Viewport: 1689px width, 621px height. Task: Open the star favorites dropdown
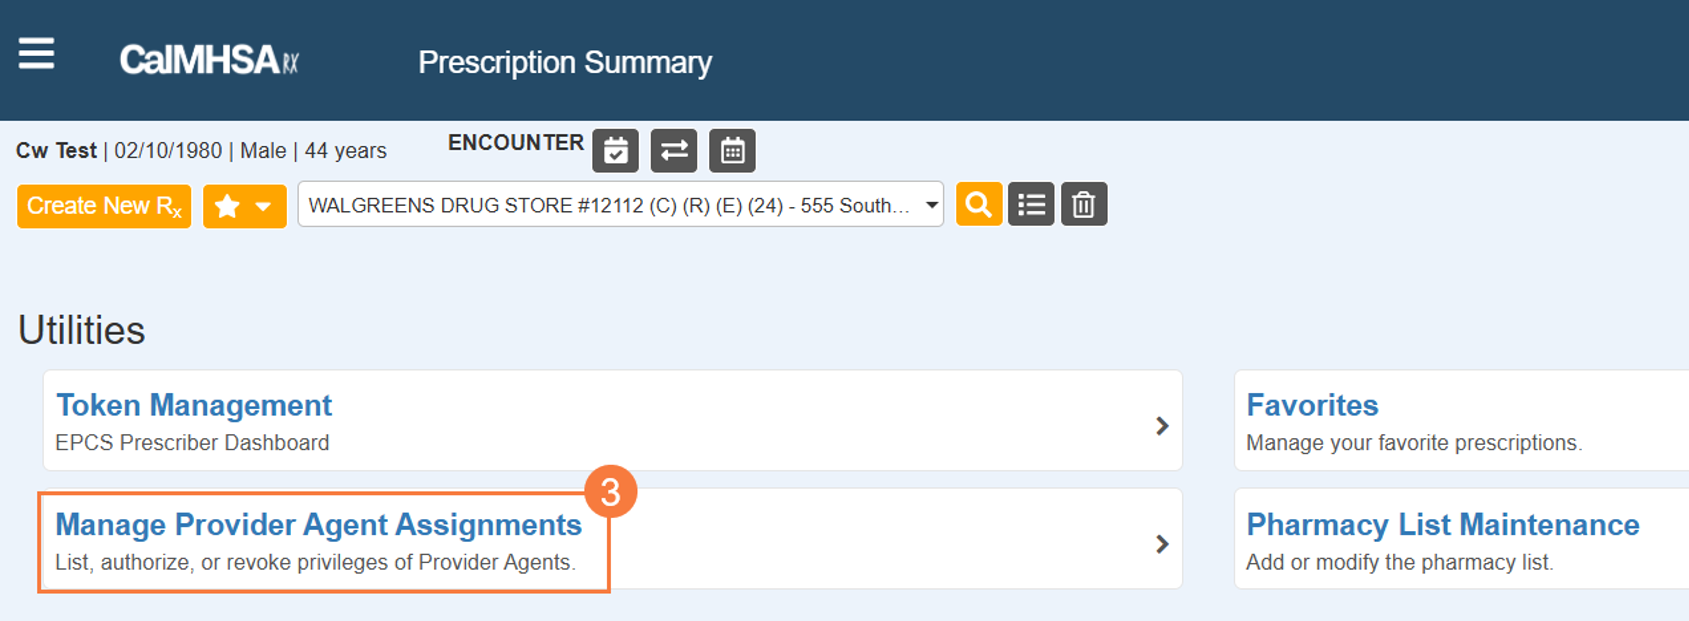click(245, 206)
